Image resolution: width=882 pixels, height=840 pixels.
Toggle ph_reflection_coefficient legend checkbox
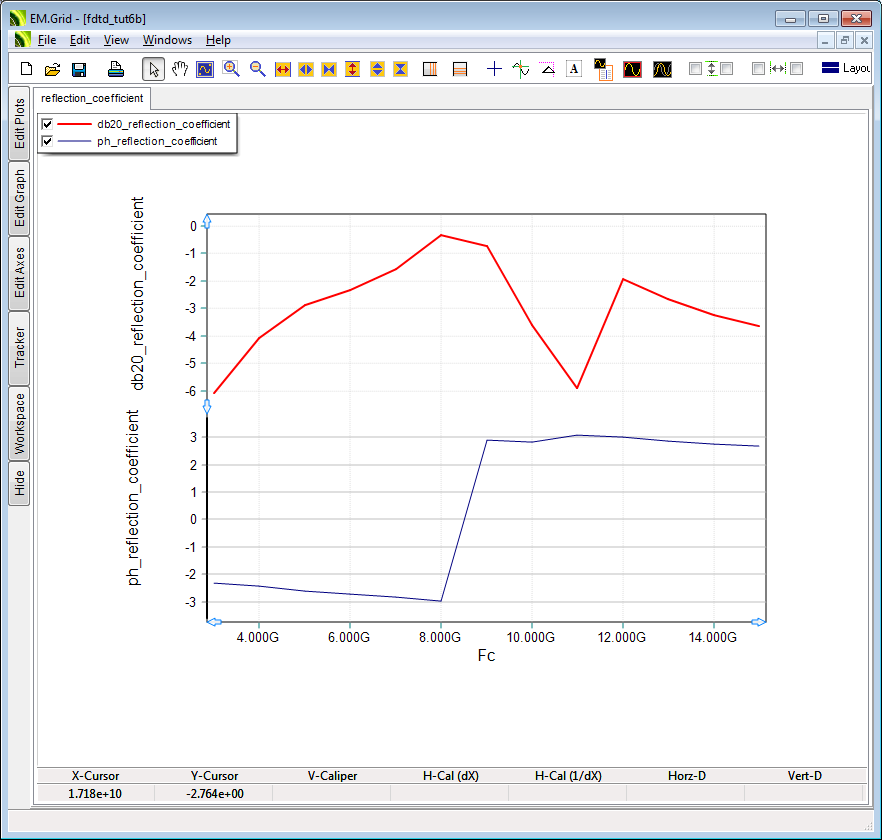point(47,141)
